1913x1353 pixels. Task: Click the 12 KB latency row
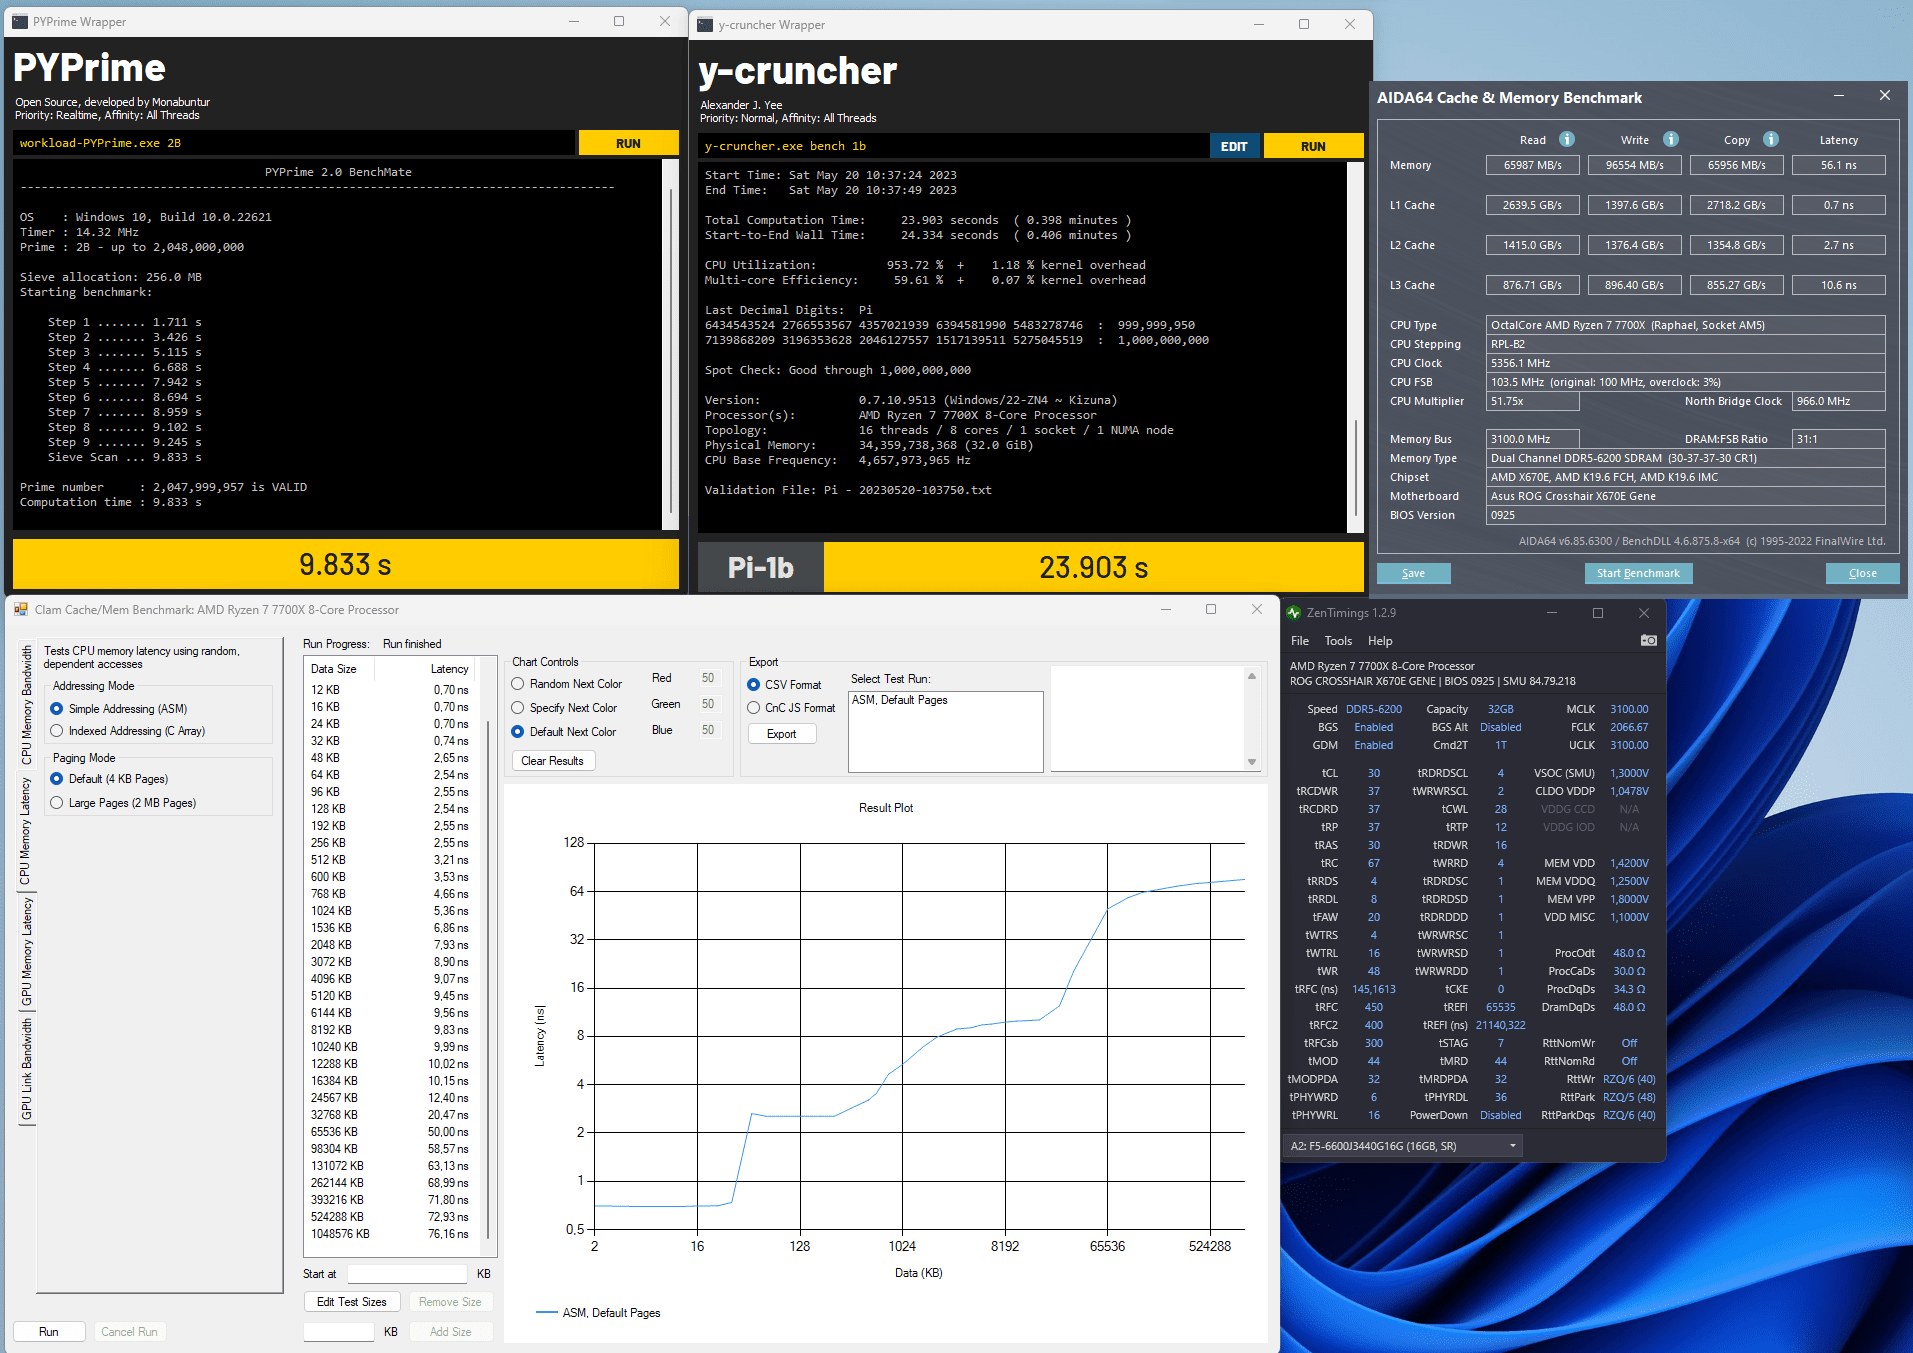pos(390,690)
